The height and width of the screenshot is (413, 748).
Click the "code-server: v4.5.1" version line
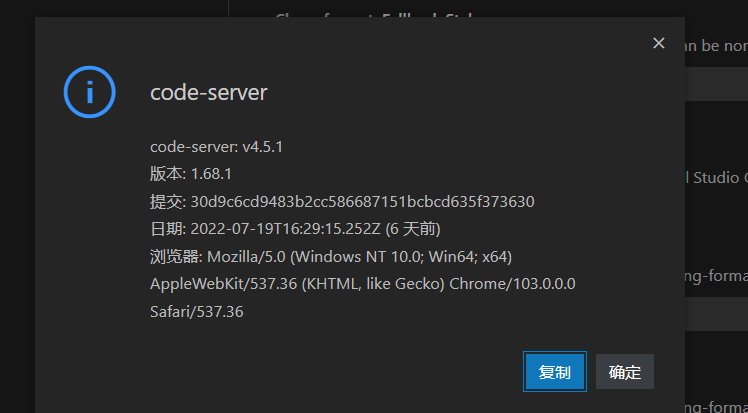click(217, 146)
